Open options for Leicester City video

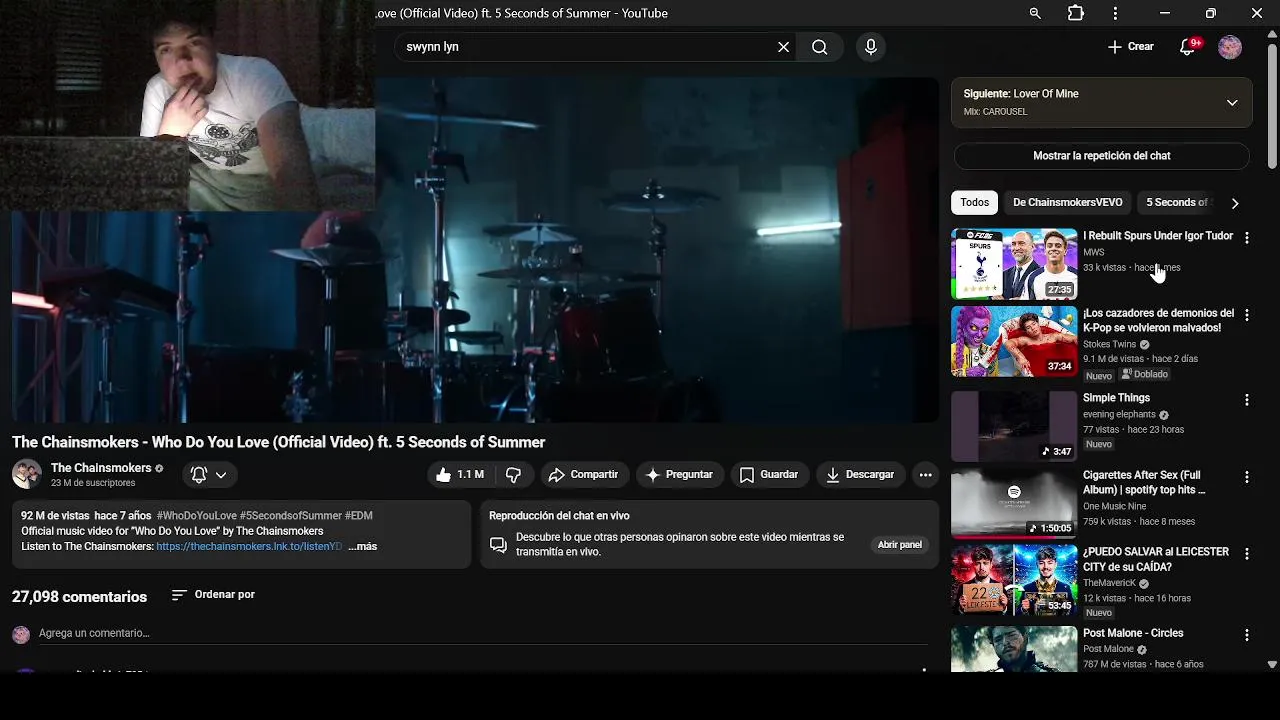1246,554
